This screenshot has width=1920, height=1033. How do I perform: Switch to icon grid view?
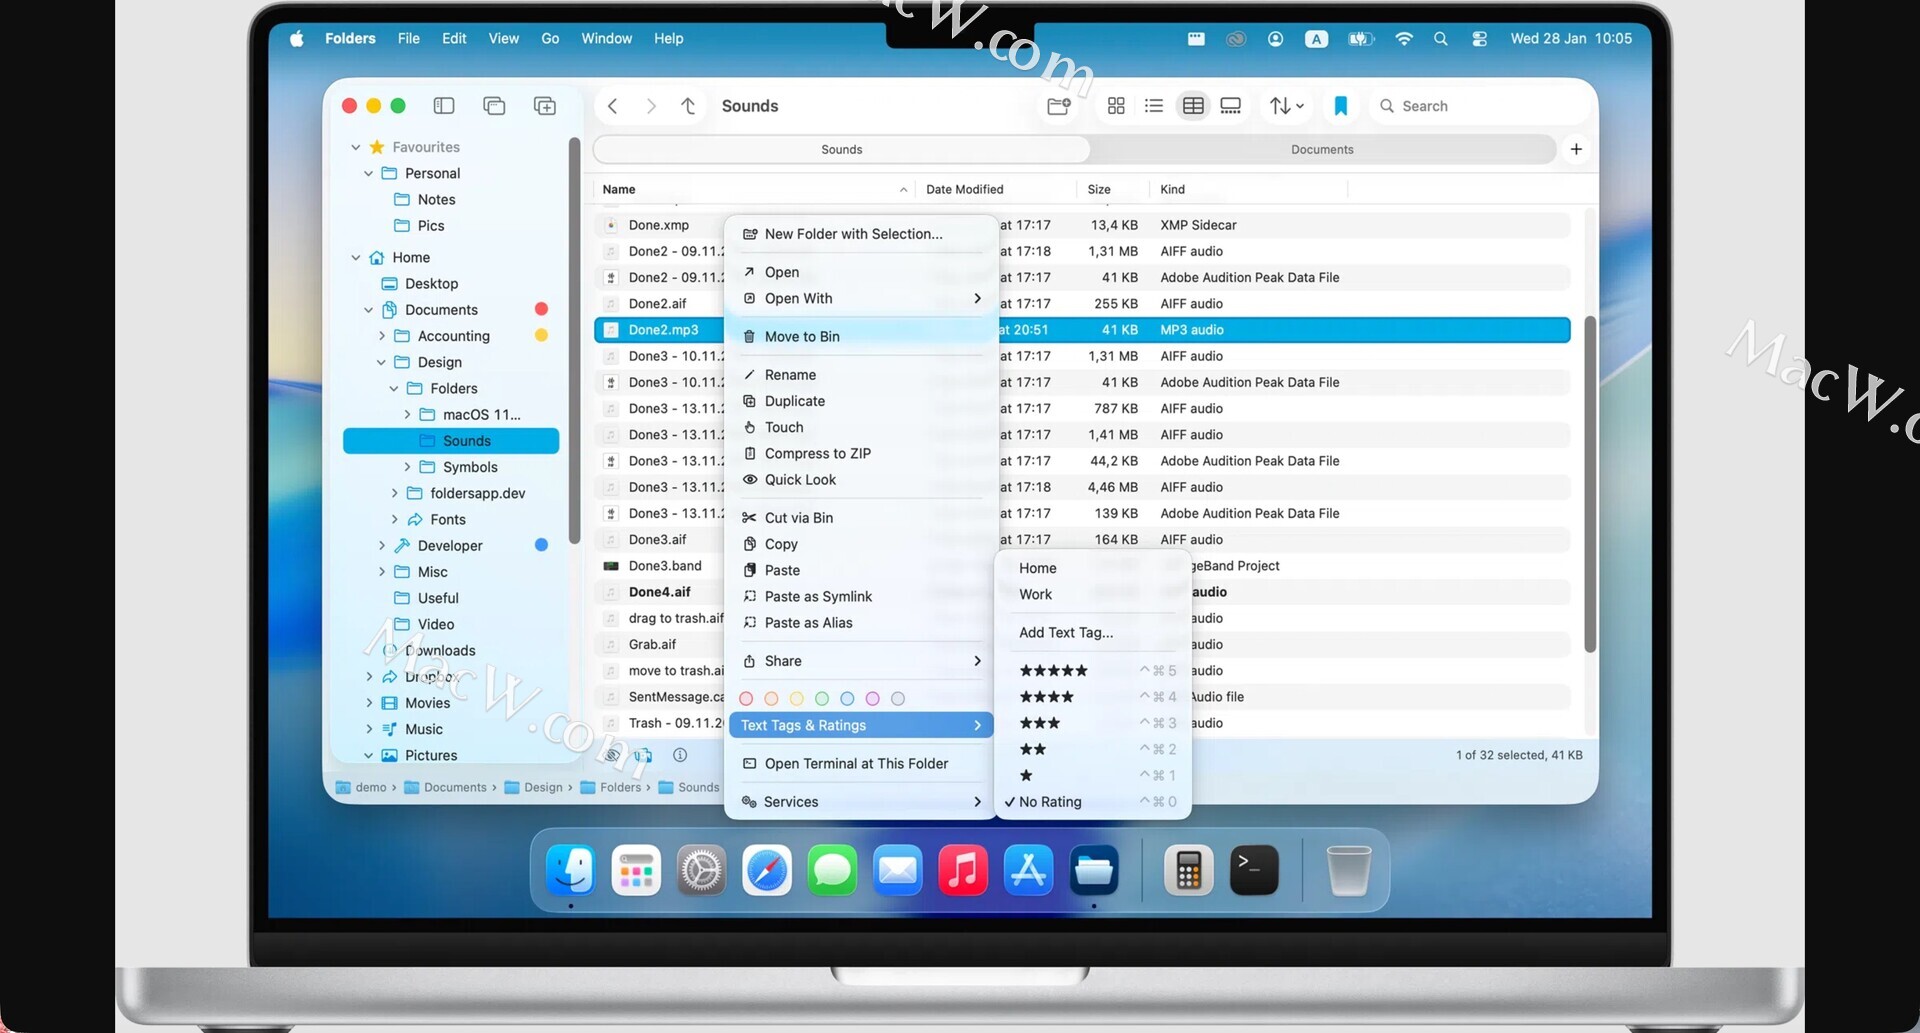(x=1116, y=106)
